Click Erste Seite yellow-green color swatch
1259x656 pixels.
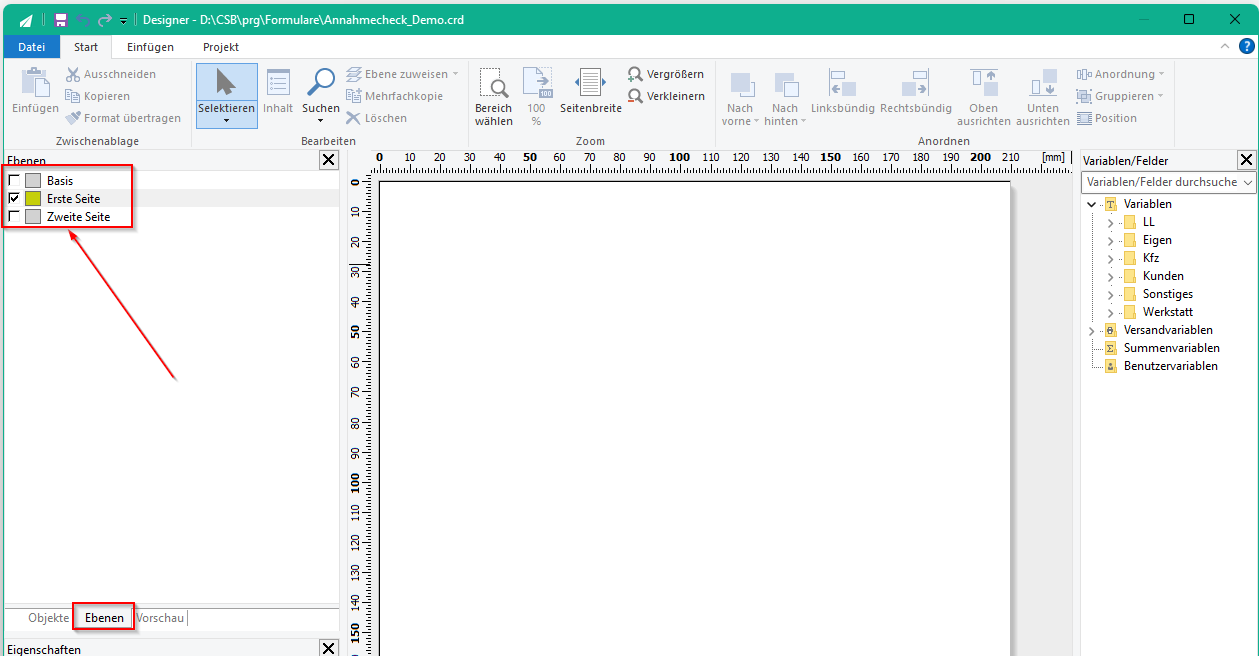click(33, 199)
